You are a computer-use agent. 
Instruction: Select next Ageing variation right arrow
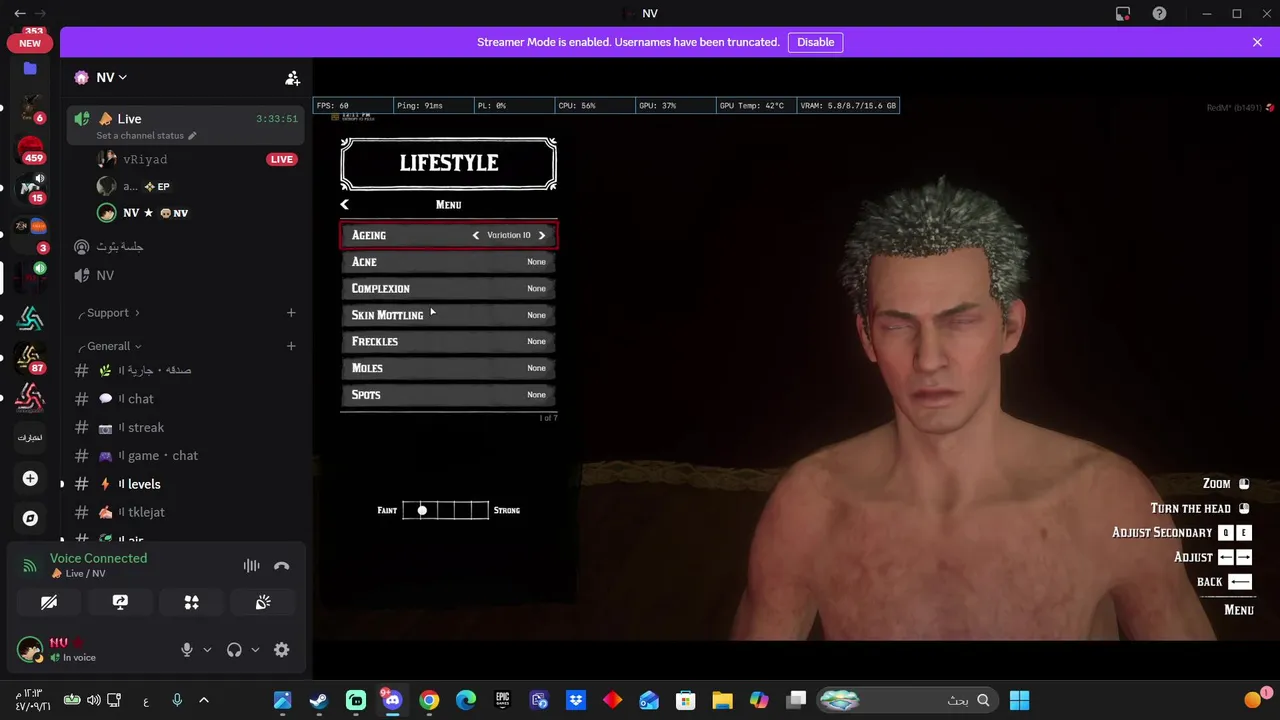coord(542,235)
